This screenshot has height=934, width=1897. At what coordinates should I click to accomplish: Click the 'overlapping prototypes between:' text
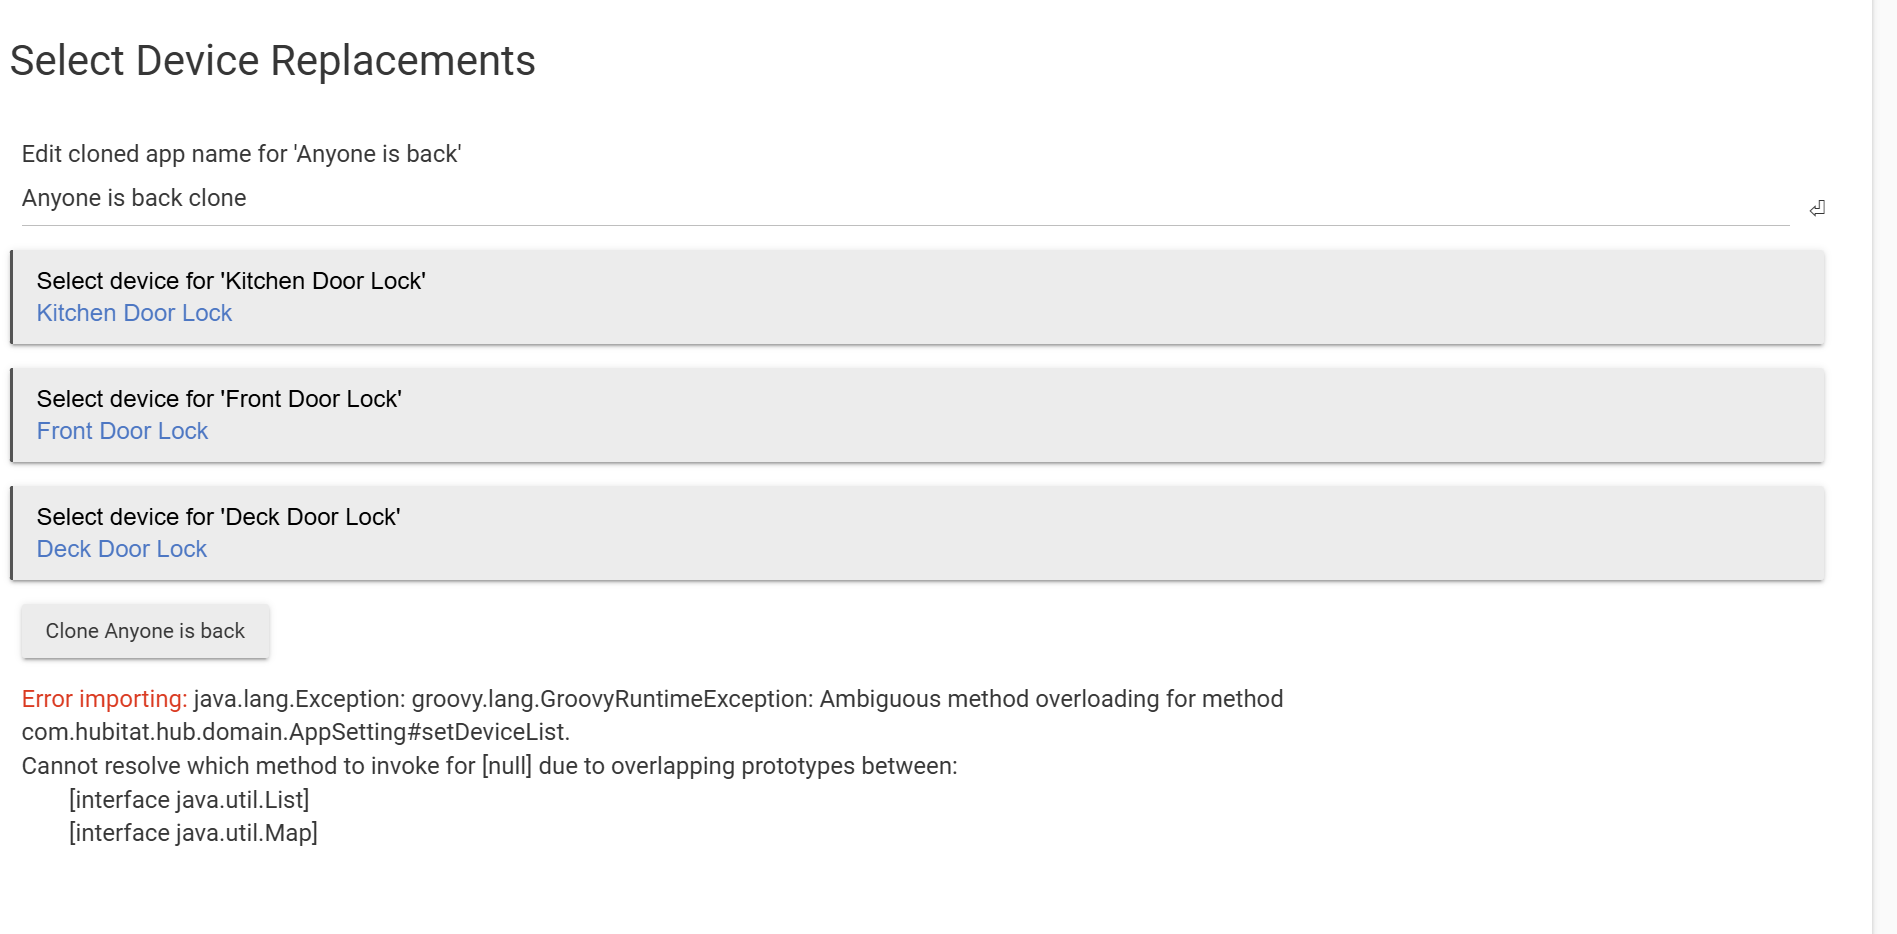pos(783,766)
